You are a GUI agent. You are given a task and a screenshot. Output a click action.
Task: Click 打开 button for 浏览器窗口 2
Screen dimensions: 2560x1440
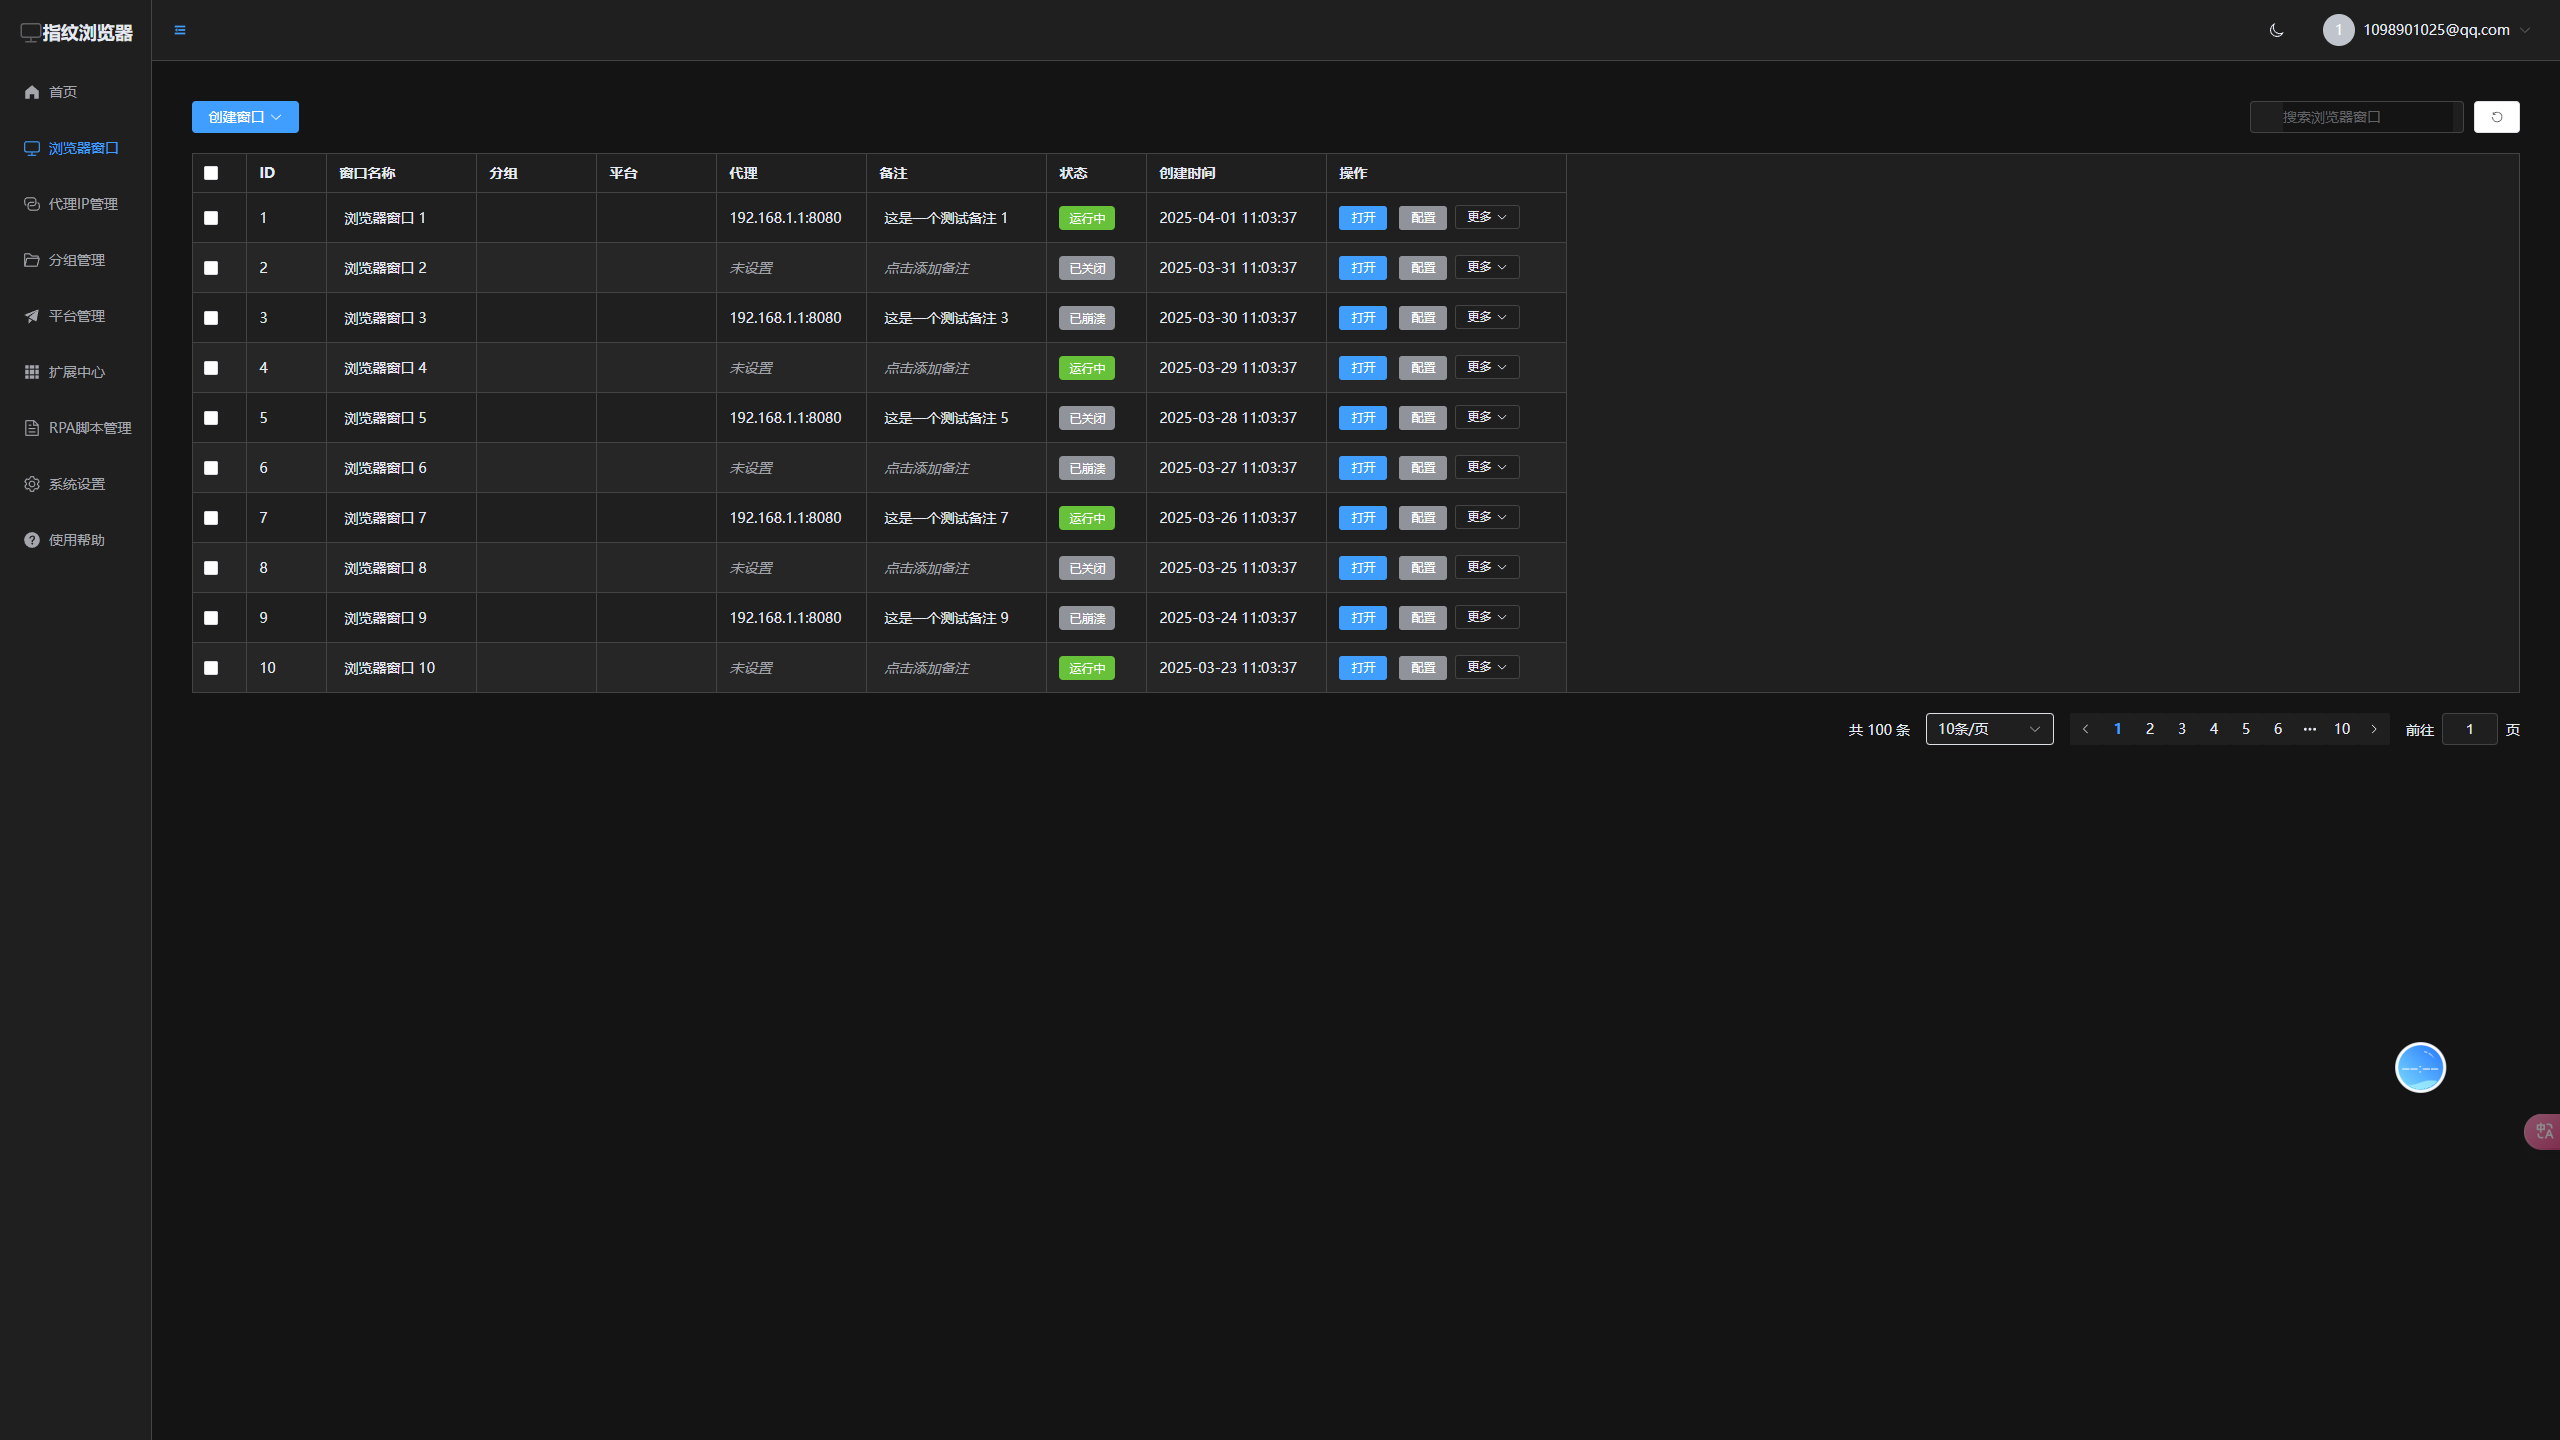pyautogui.click(x=1362, y=268)
